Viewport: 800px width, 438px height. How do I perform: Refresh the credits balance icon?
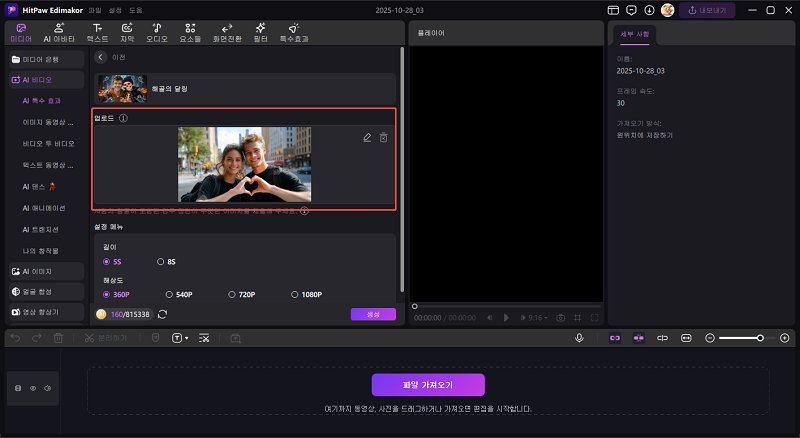[x=162, y=314]
